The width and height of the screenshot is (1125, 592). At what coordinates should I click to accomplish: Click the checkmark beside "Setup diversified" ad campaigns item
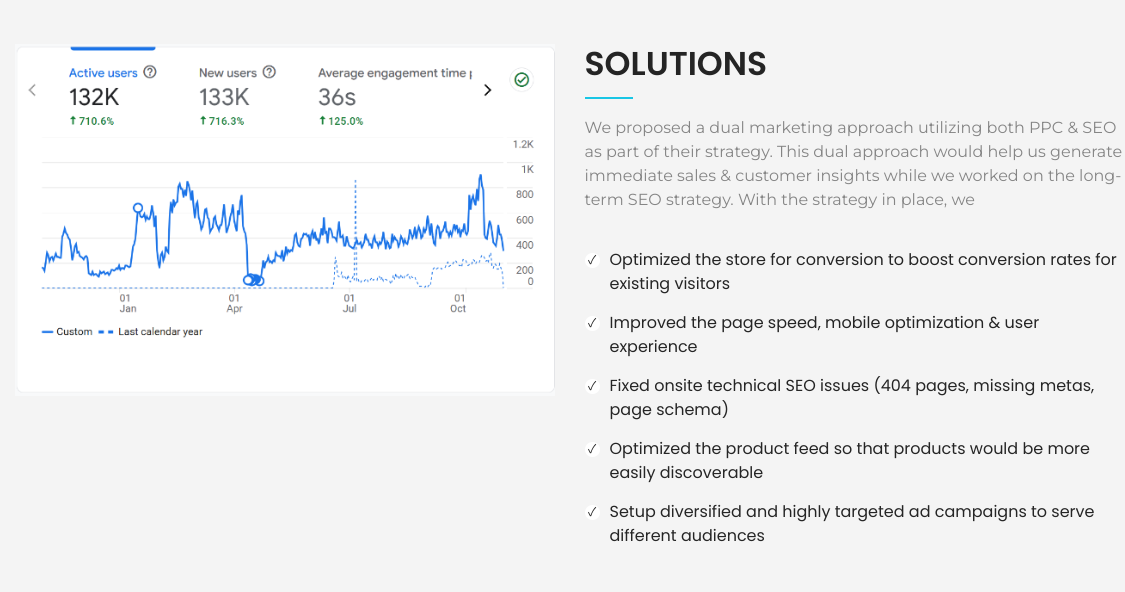pos(592,512)
